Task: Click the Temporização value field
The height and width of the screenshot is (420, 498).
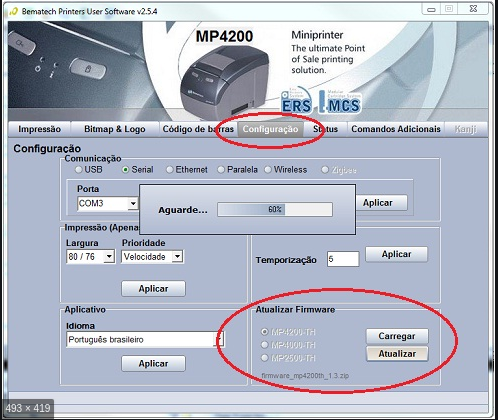Action: pos(343,259)
